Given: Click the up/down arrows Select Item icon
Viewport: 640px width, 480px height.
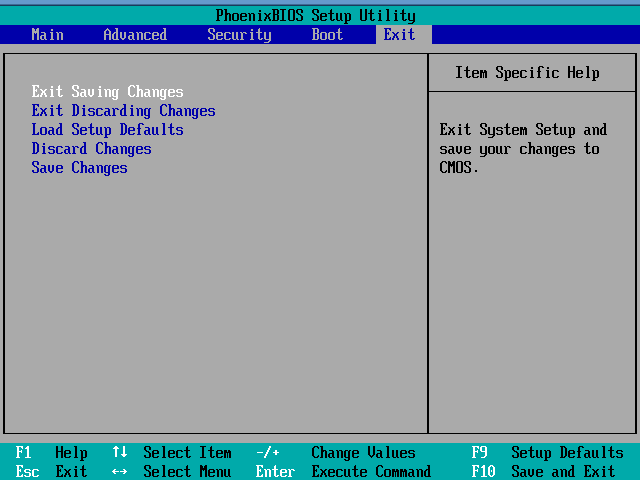Looking at the screenshot, I should tap(120, 452).
